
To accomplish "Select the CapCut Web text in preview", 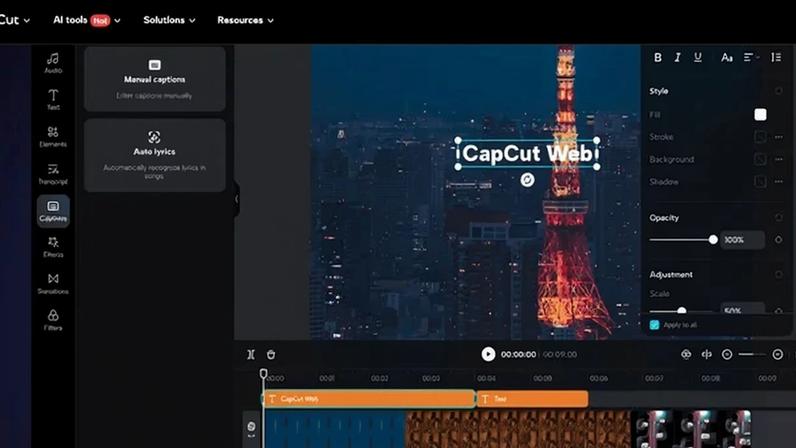I will (527, 153).
